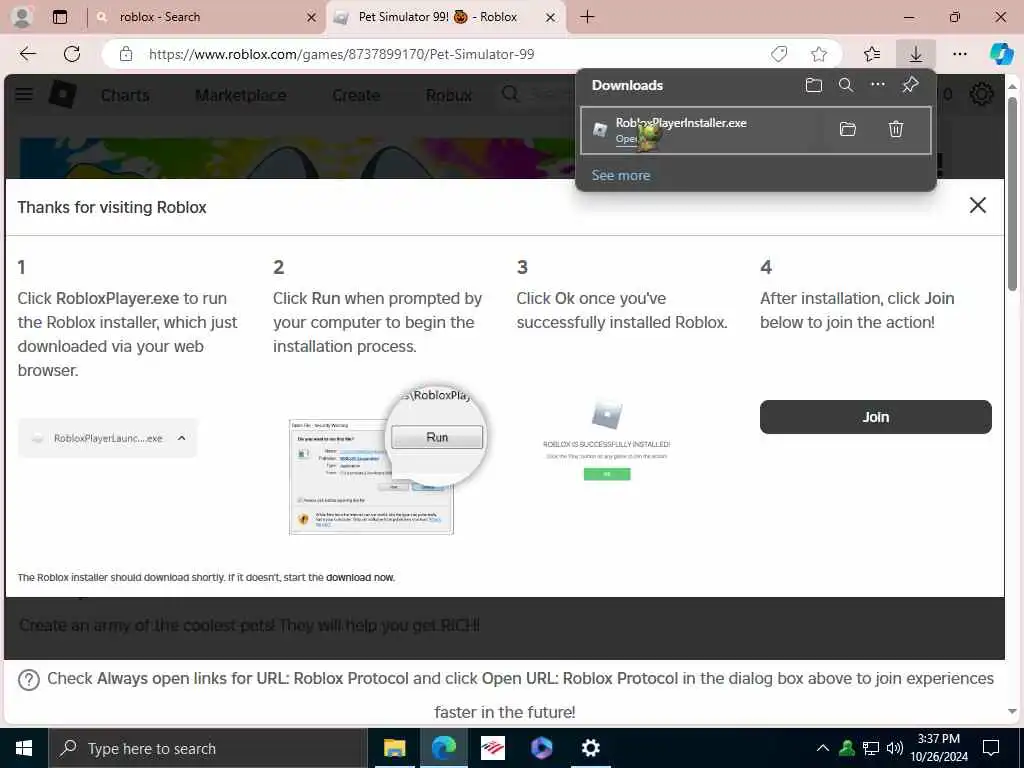This screenshot has height=768, width=1024.
Task: Delete the RobloxPlayerInstaller.exe download
Action: click(x=896, y=129)
